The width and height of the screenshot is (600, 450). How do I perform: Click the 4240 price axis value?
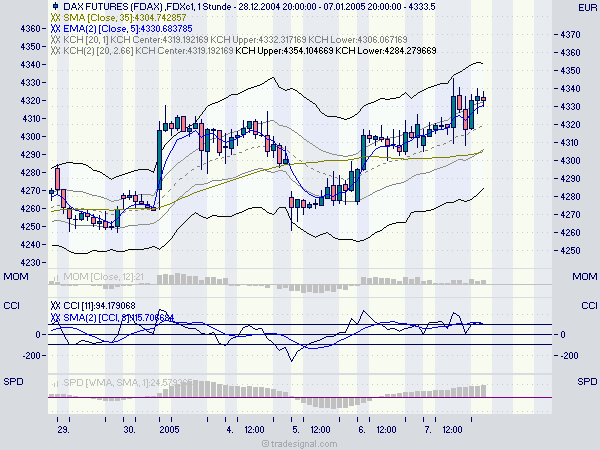(30, 245)
